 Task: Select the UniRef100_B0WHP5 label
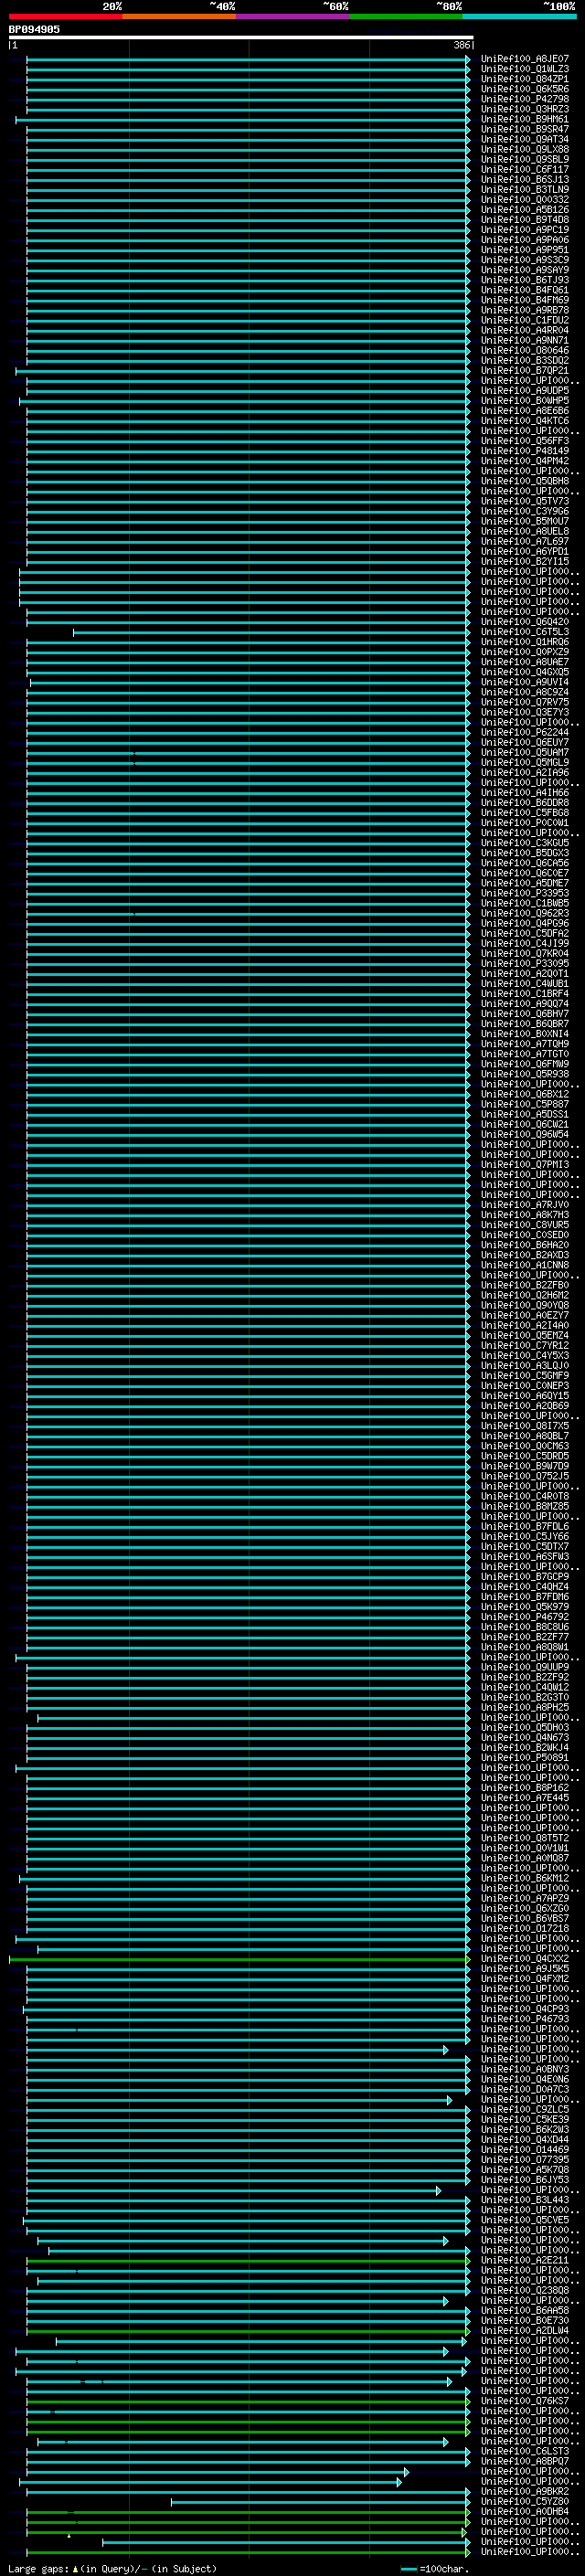pos(524,400)
